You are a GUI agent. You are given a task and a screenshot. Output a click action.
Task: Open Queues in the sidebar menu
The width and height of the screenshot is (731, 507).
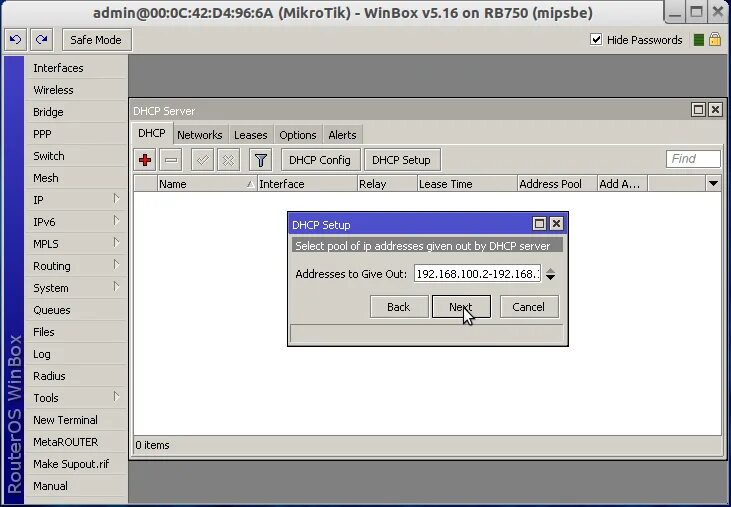click(x=76, y=310)
